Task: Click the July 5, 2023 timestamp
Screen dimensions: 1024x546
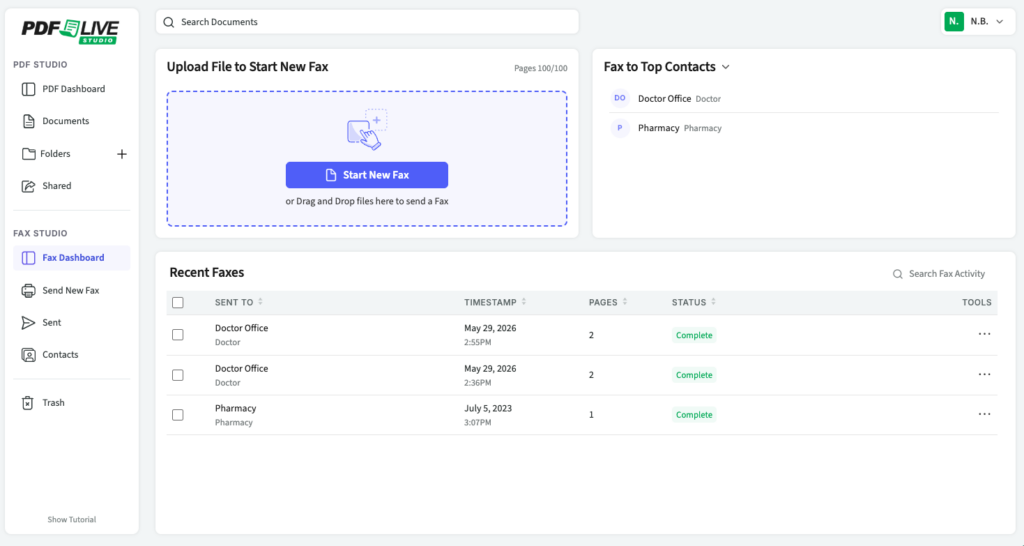Action: (x=488, y=408)
